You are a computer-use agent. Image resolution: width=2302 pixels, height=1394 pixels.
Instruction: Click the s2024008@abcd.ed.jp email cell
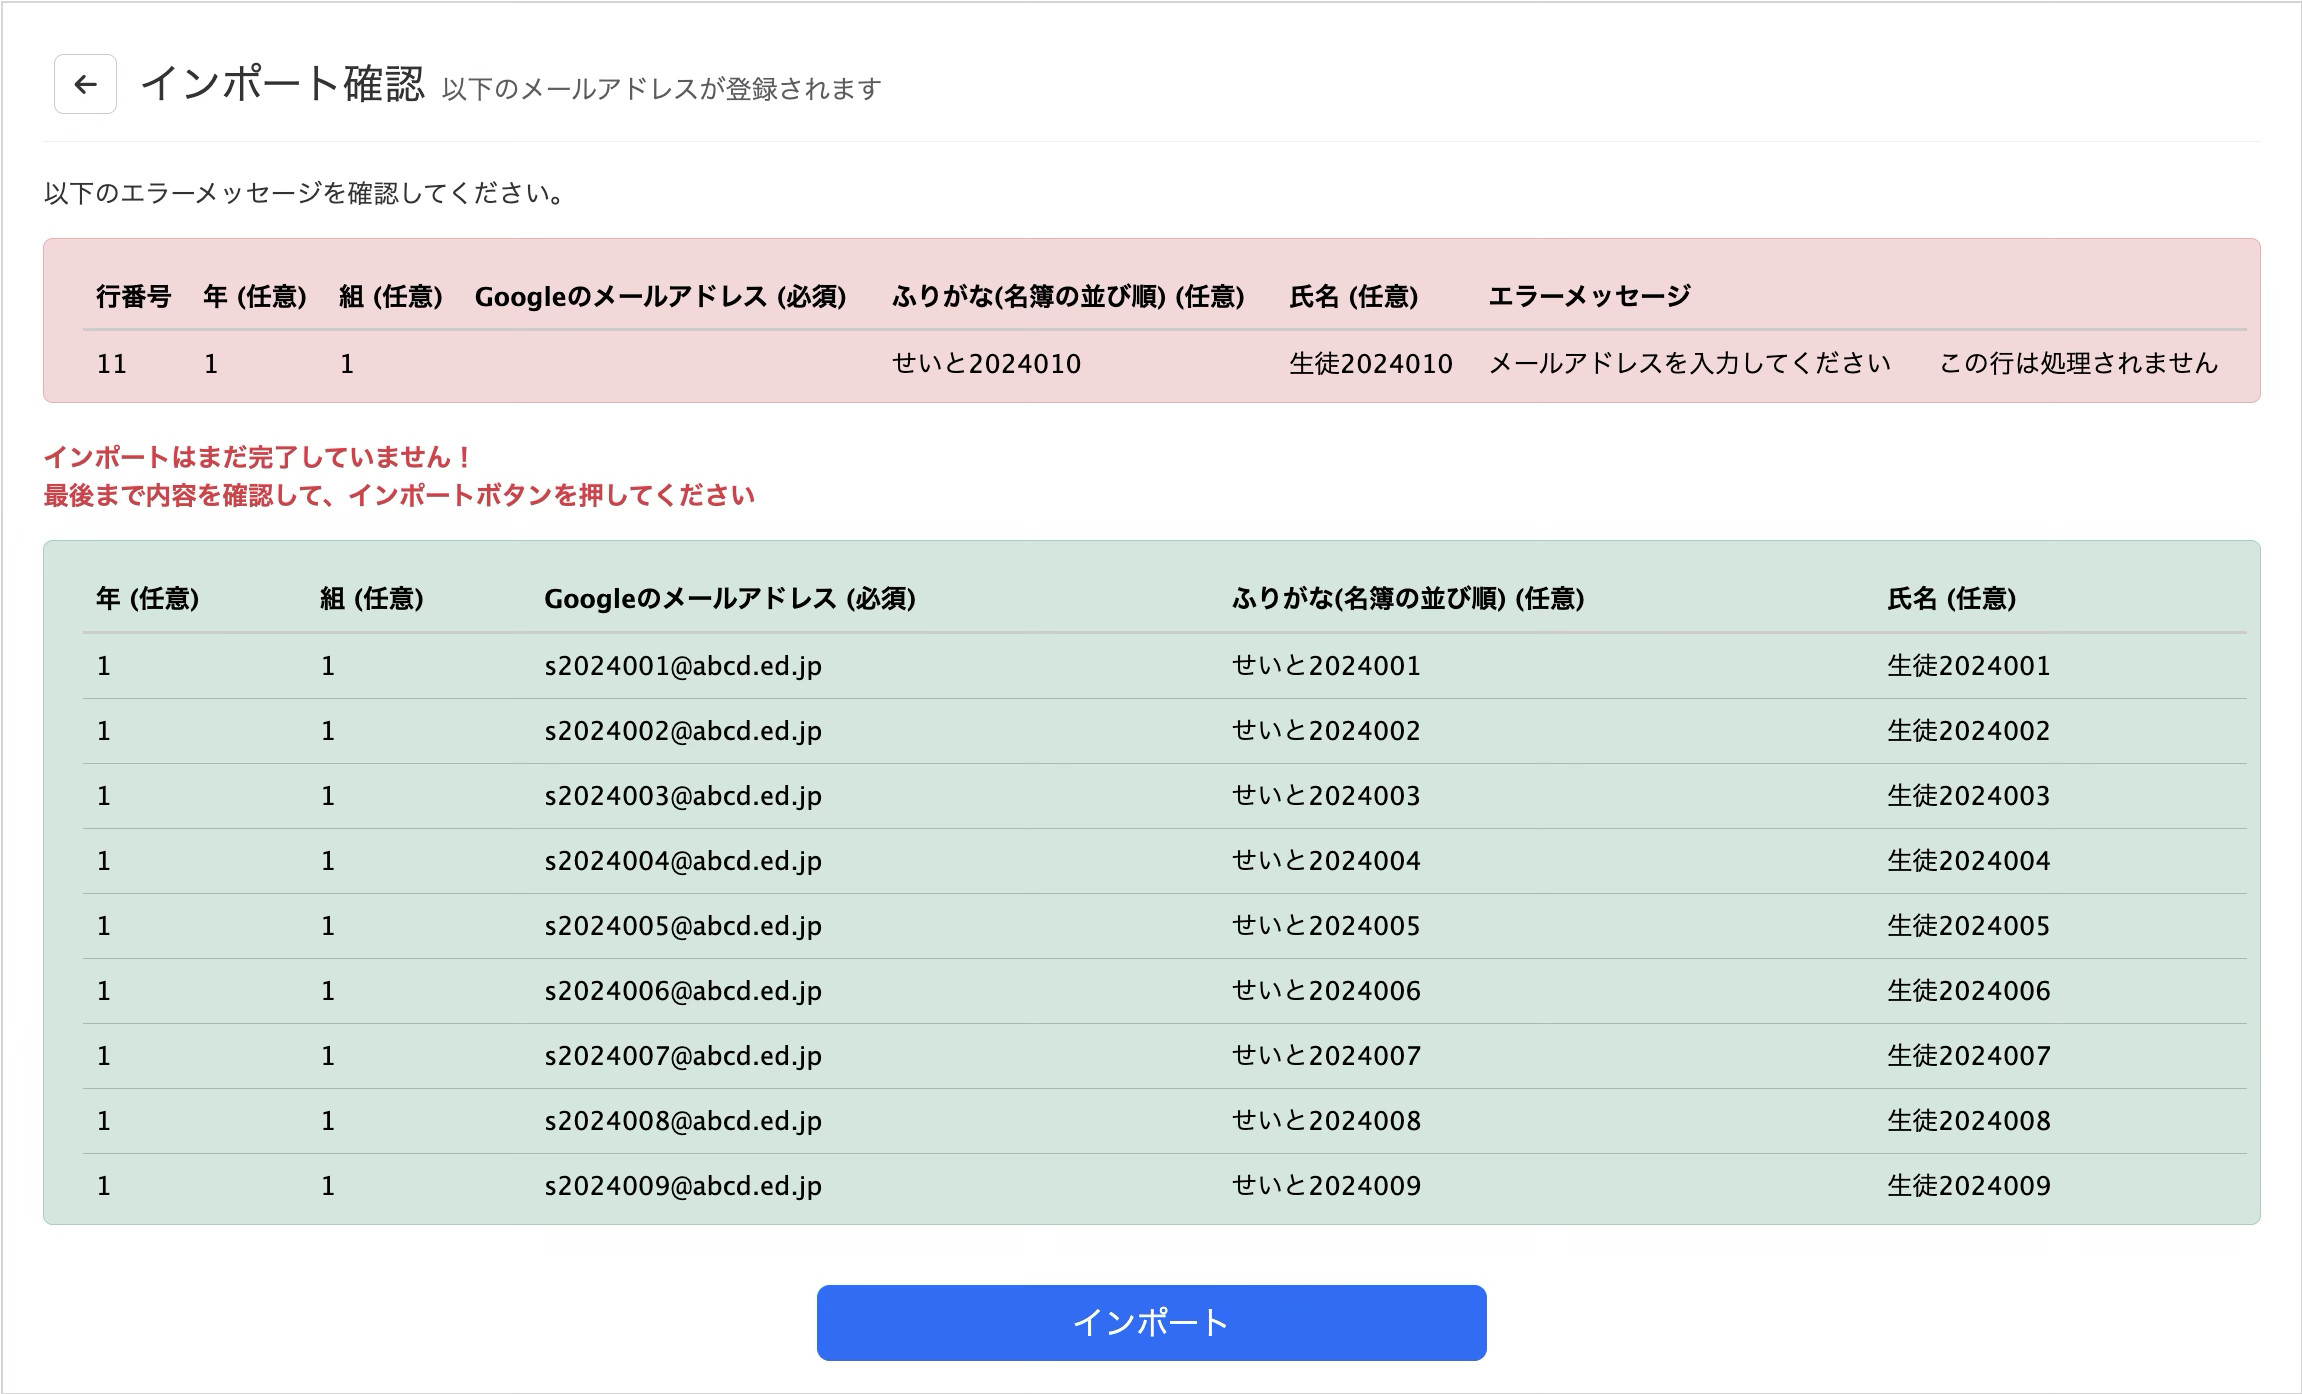tap(682, 1121)
